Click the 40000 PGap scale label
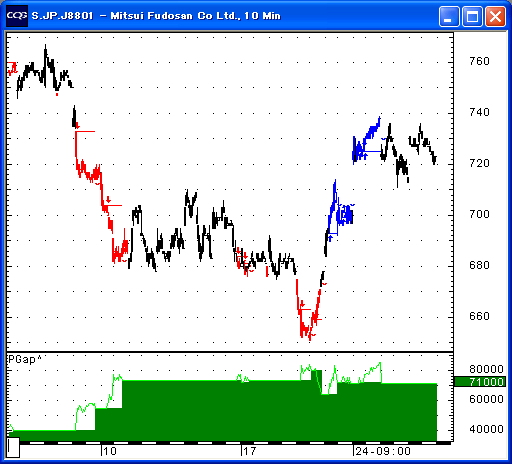Image resolution: width=512 pixels, height=464 pixels. pyautogui.click(x=486, y=429)
